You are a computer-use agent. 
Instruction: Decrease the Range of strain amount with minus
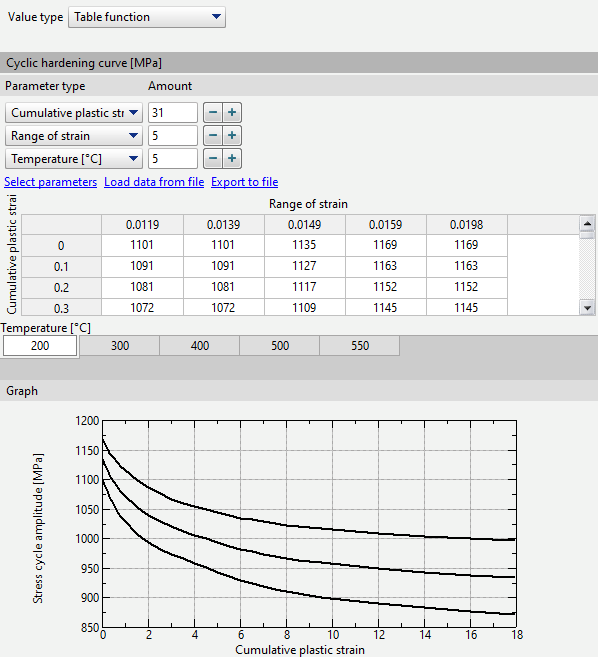pyautogui.click(x=213, y=136)
